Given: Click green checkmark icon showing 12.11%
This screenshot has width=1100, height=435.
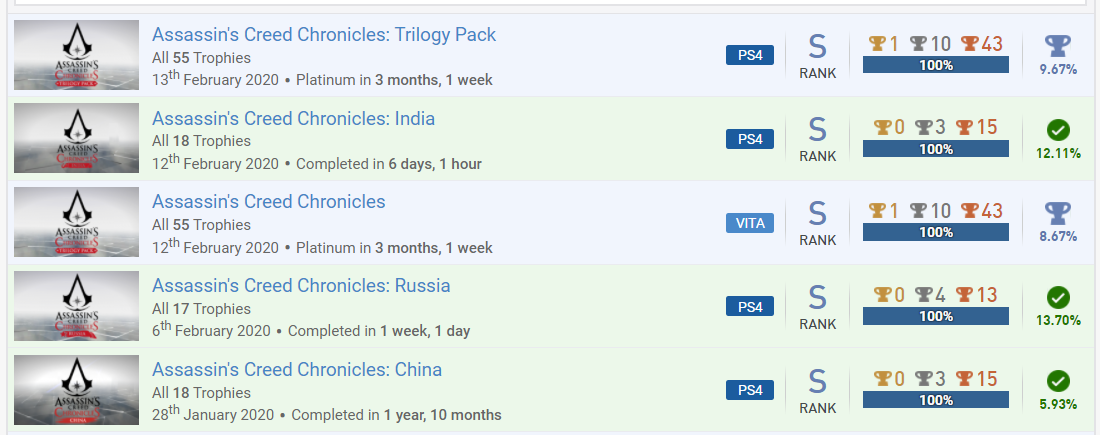Looking at the screenshot, I should tap(1058, 130).
